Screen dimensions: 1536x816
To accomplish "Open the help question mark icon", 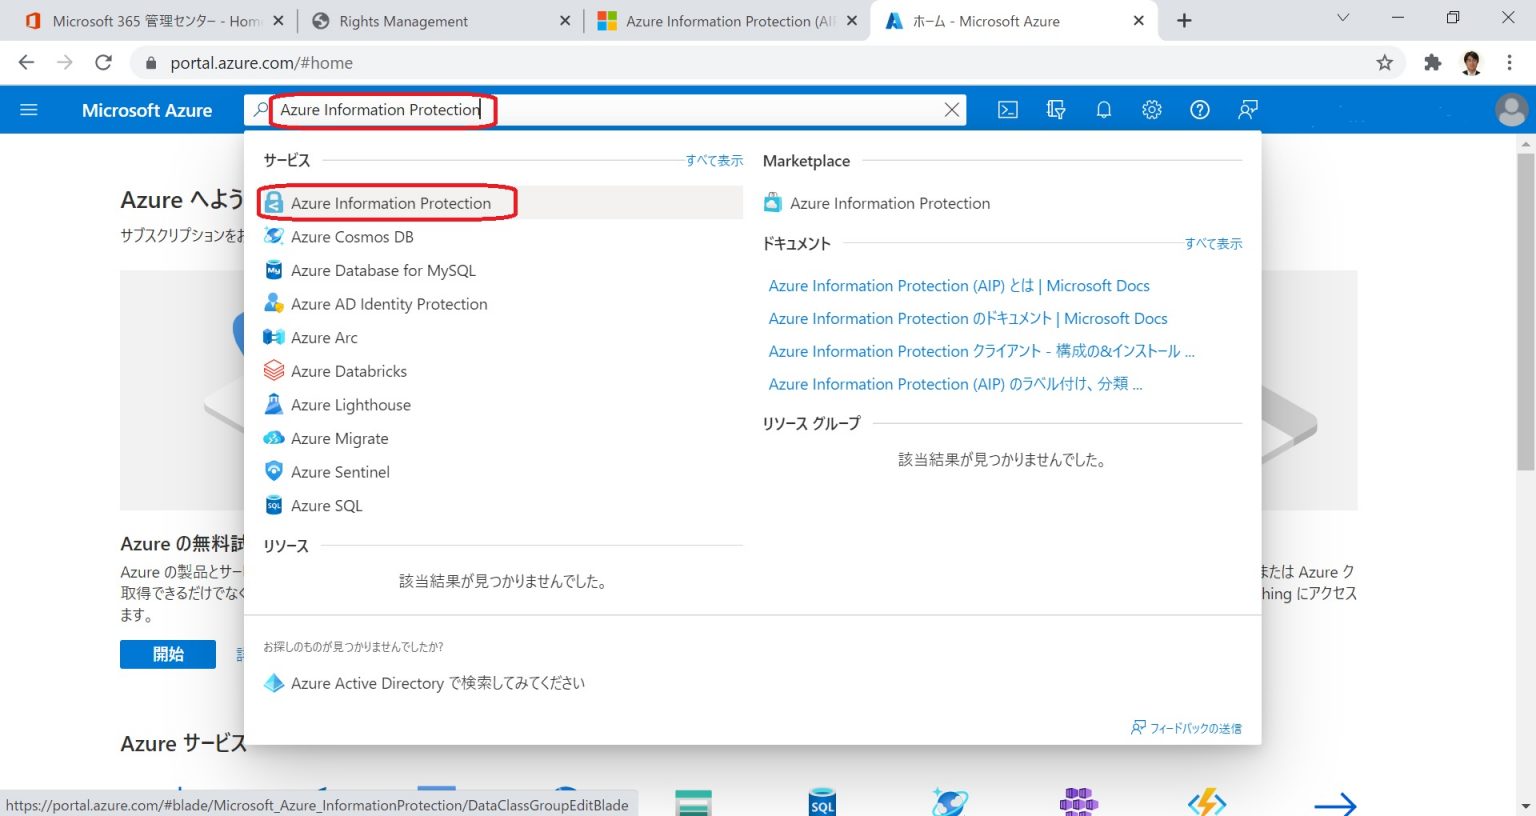I will coord(1200,110).
